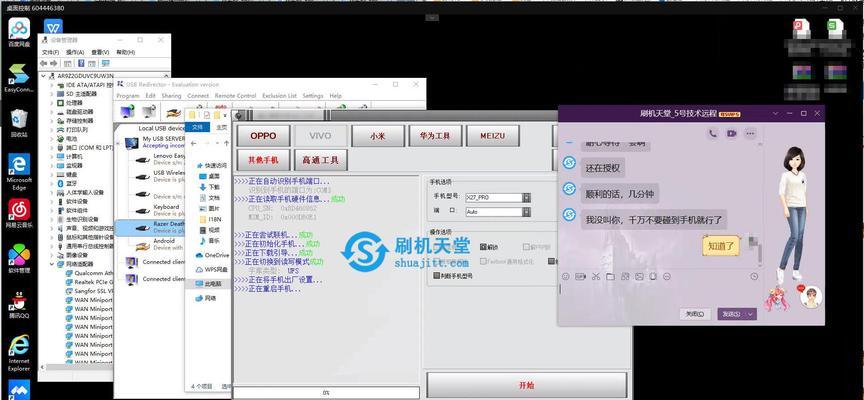Click the 高通工具 button
864x400 pixels.
(x=321, y=160)
